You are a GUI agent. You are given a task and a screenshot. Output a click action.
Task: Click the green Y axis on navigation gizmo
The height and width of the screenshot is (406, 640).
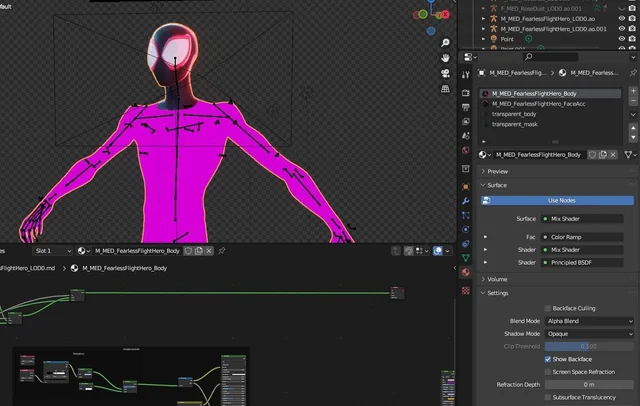423,14
